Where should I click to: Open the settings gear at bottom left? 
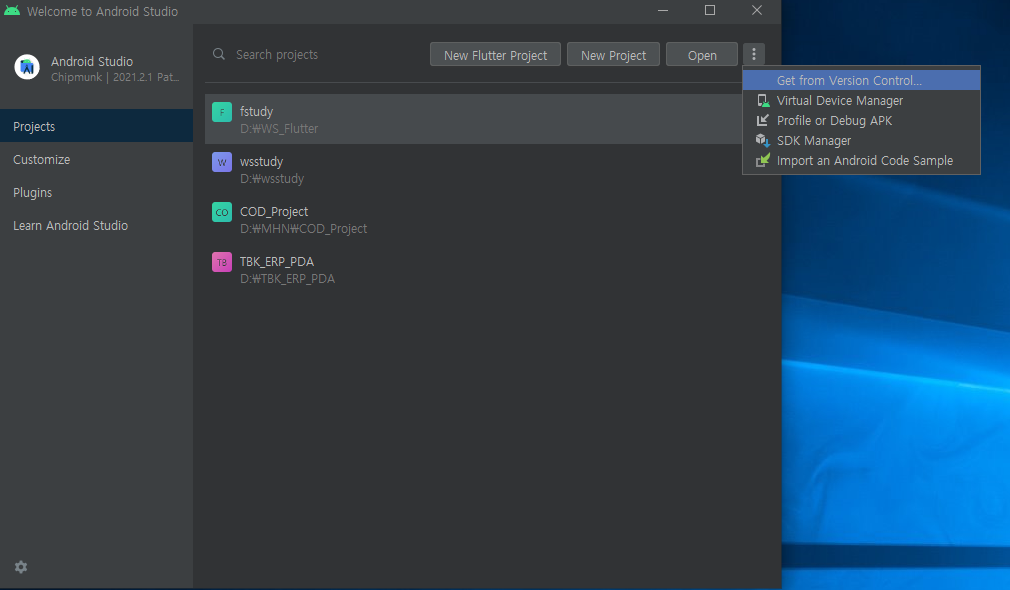21,567
